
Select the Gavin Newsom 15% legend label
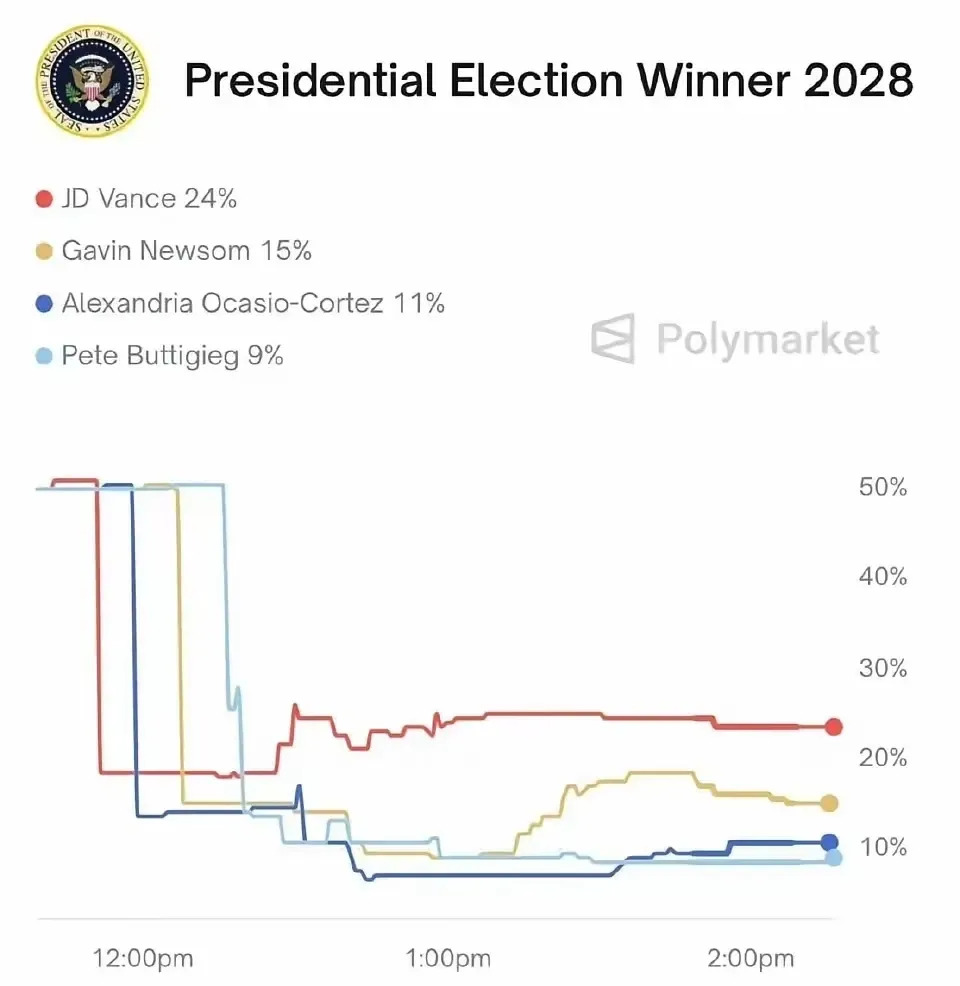coord(186,250)
